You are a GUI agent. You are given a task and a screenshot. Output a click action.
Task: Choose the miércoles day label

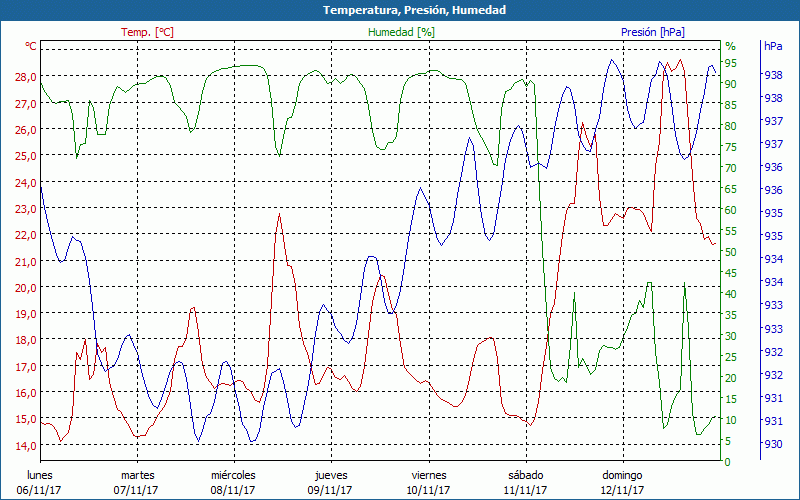pos(233,475)
